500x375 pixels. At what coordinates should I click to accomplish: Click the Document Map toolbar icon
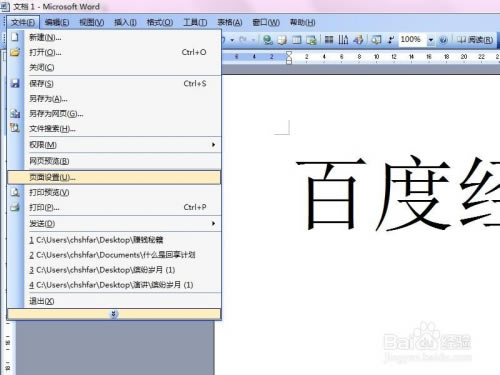pos(376,40)
